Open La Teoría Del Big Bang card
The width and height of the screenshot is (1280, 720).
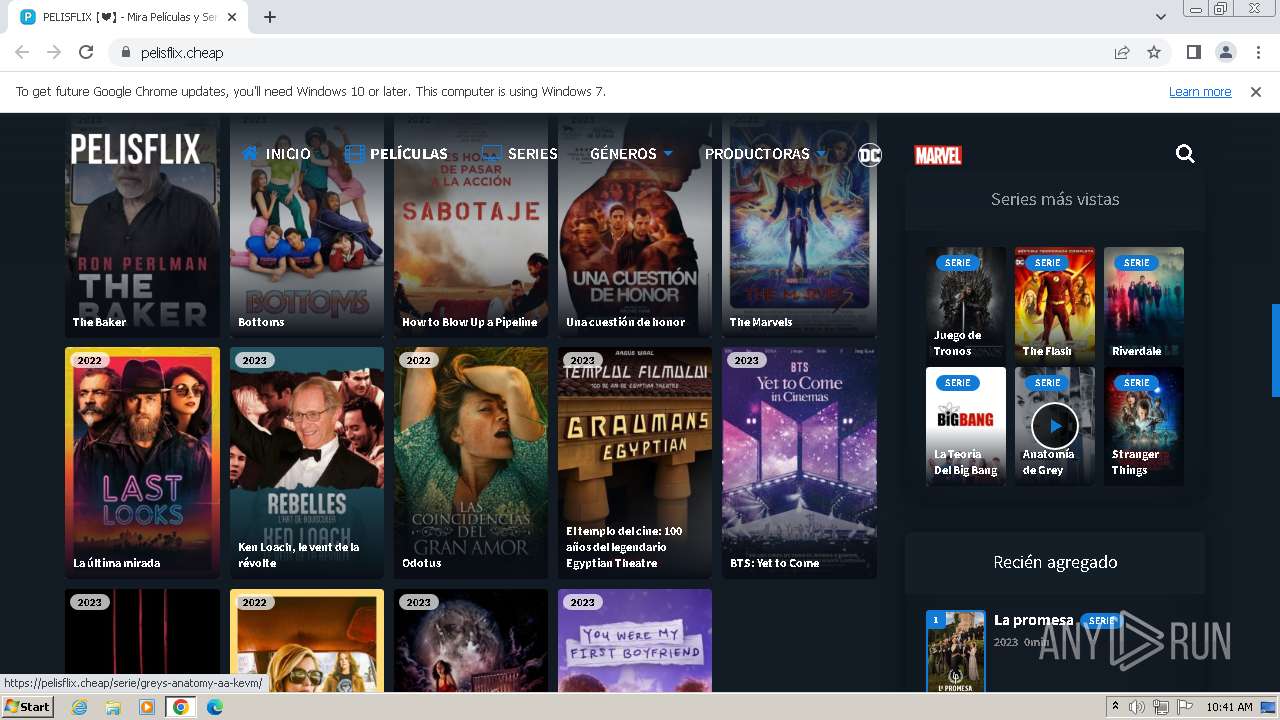point(966,426)
